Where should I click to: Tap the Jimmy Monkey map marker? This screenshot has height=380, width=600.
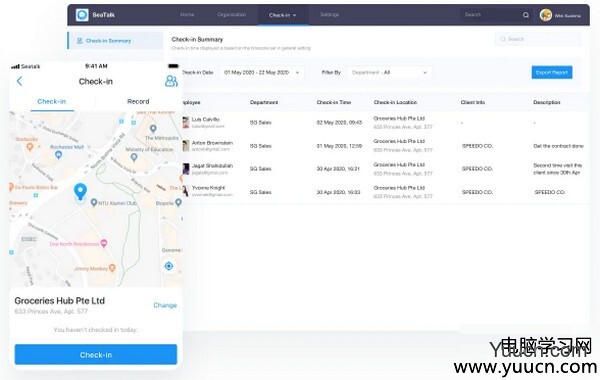click(112, 268)
